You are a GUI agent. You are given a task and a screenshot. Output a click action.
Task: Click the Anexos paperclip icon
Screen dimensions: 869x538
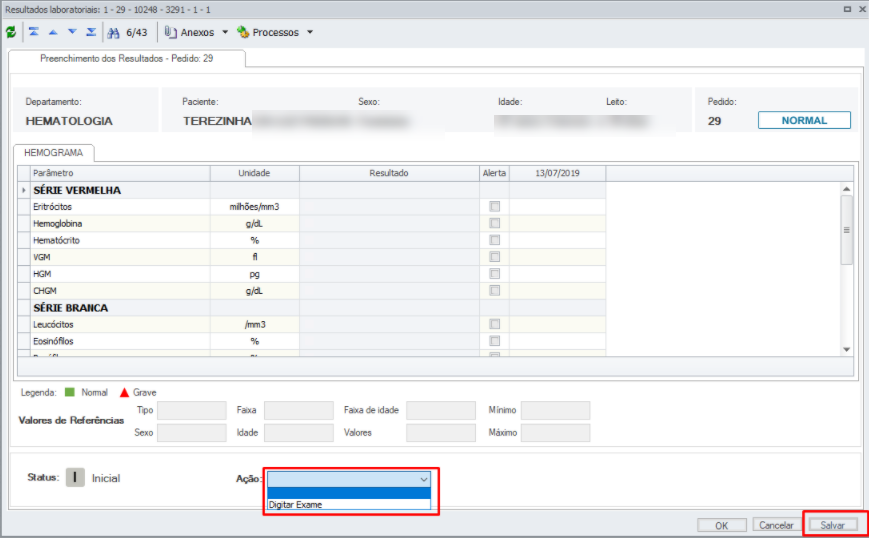click(171, 32)
